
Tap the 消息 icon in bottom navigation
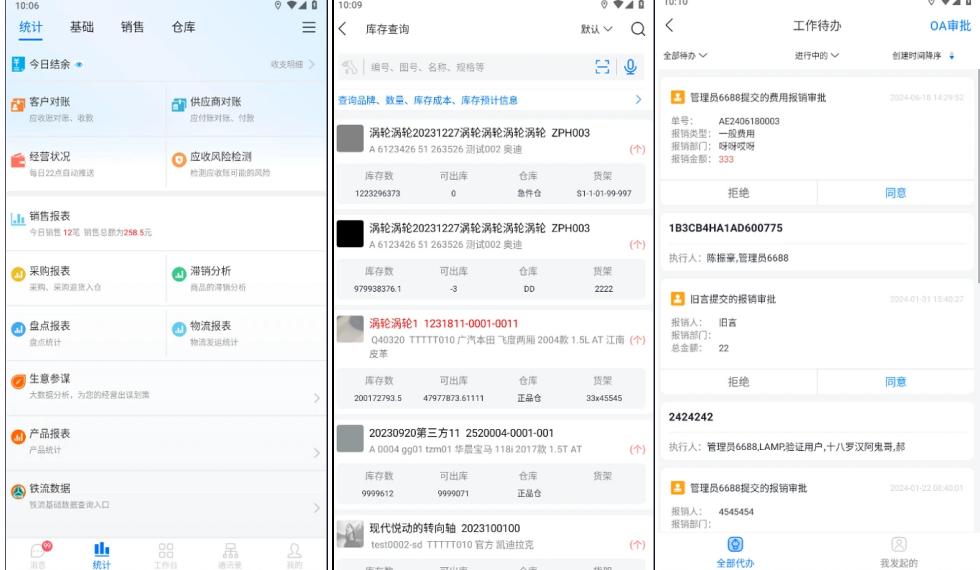[39, 553]
